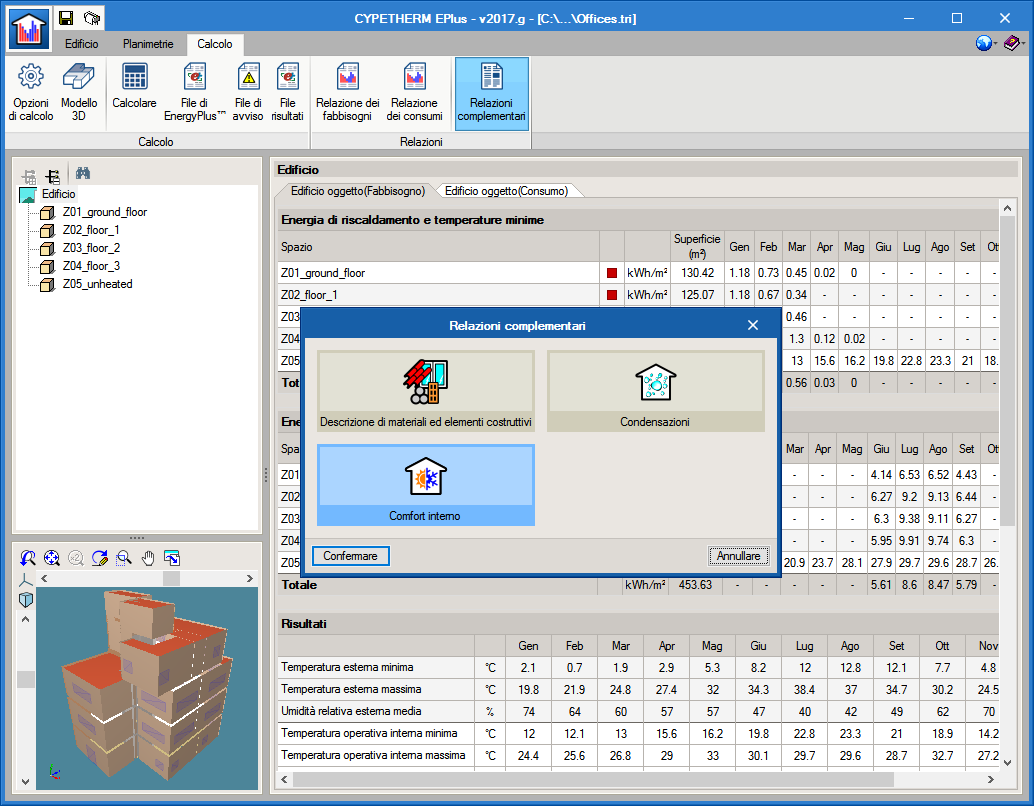1034x806 pixels.
Task: Click the CYPETHERM application logo
Action: click(x=28, y=30)
